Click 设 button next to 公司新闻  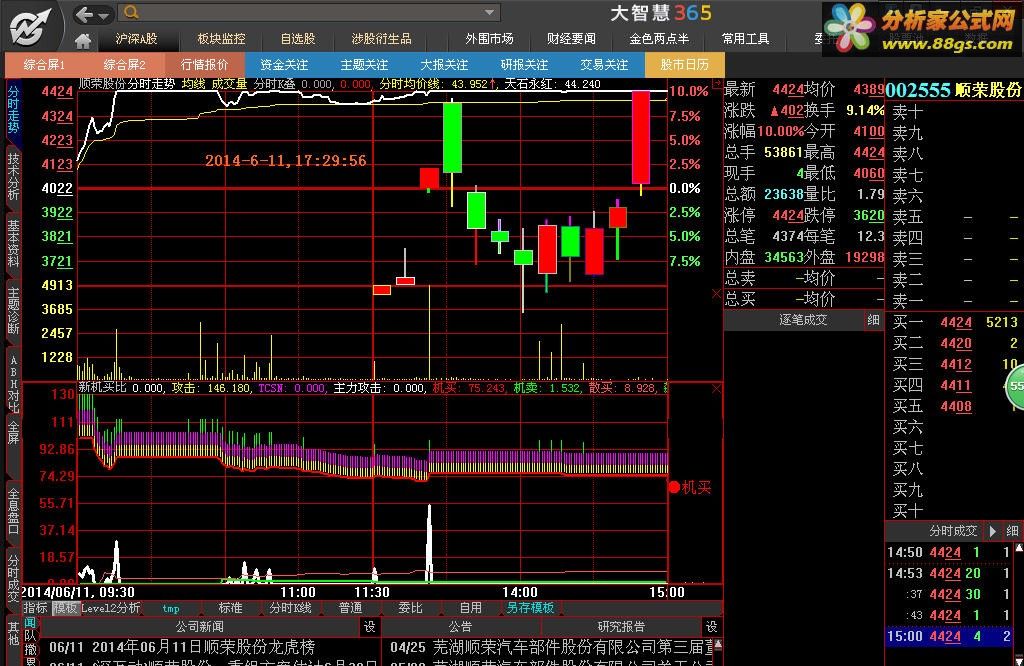click(x=370, y=627)
